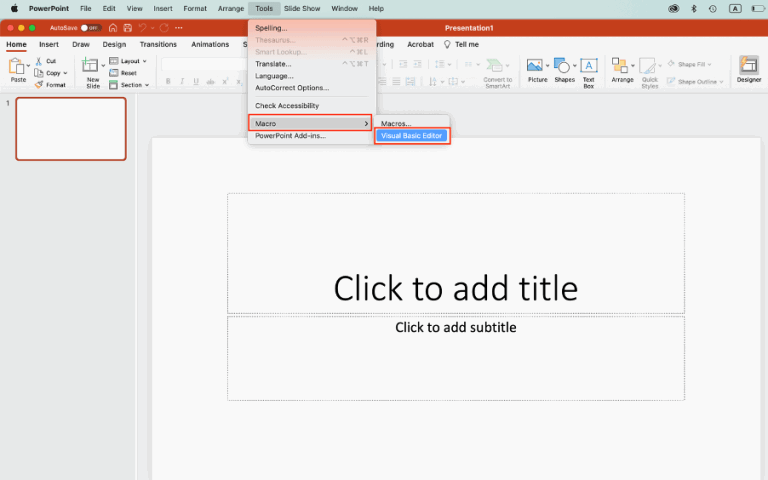
Task: Select Check Accessibility in Tools menu
Action: 287,105
